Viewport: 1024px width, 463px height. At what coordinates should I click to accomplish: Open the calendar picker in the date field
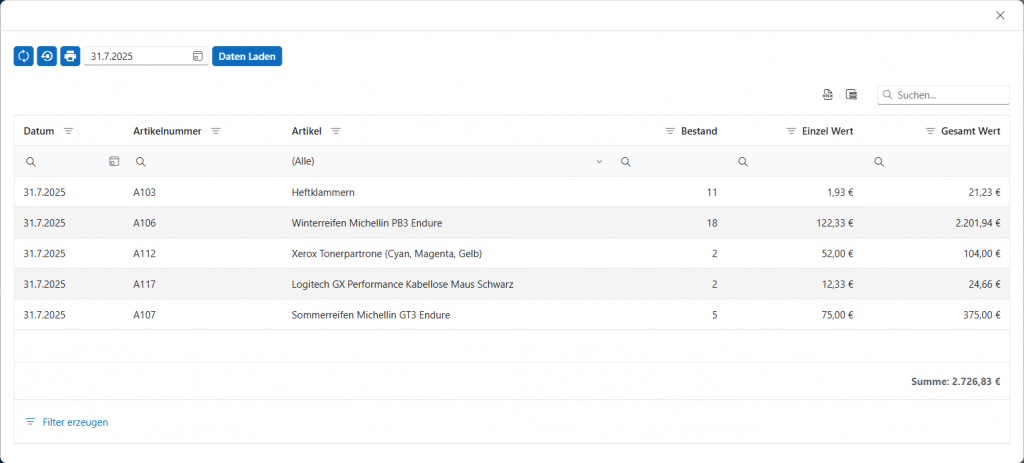click(198, 57)
